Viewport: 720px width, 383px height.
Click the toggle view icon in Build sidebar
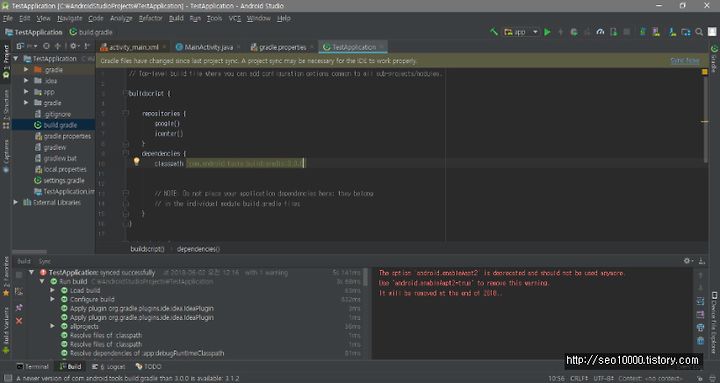19,291
